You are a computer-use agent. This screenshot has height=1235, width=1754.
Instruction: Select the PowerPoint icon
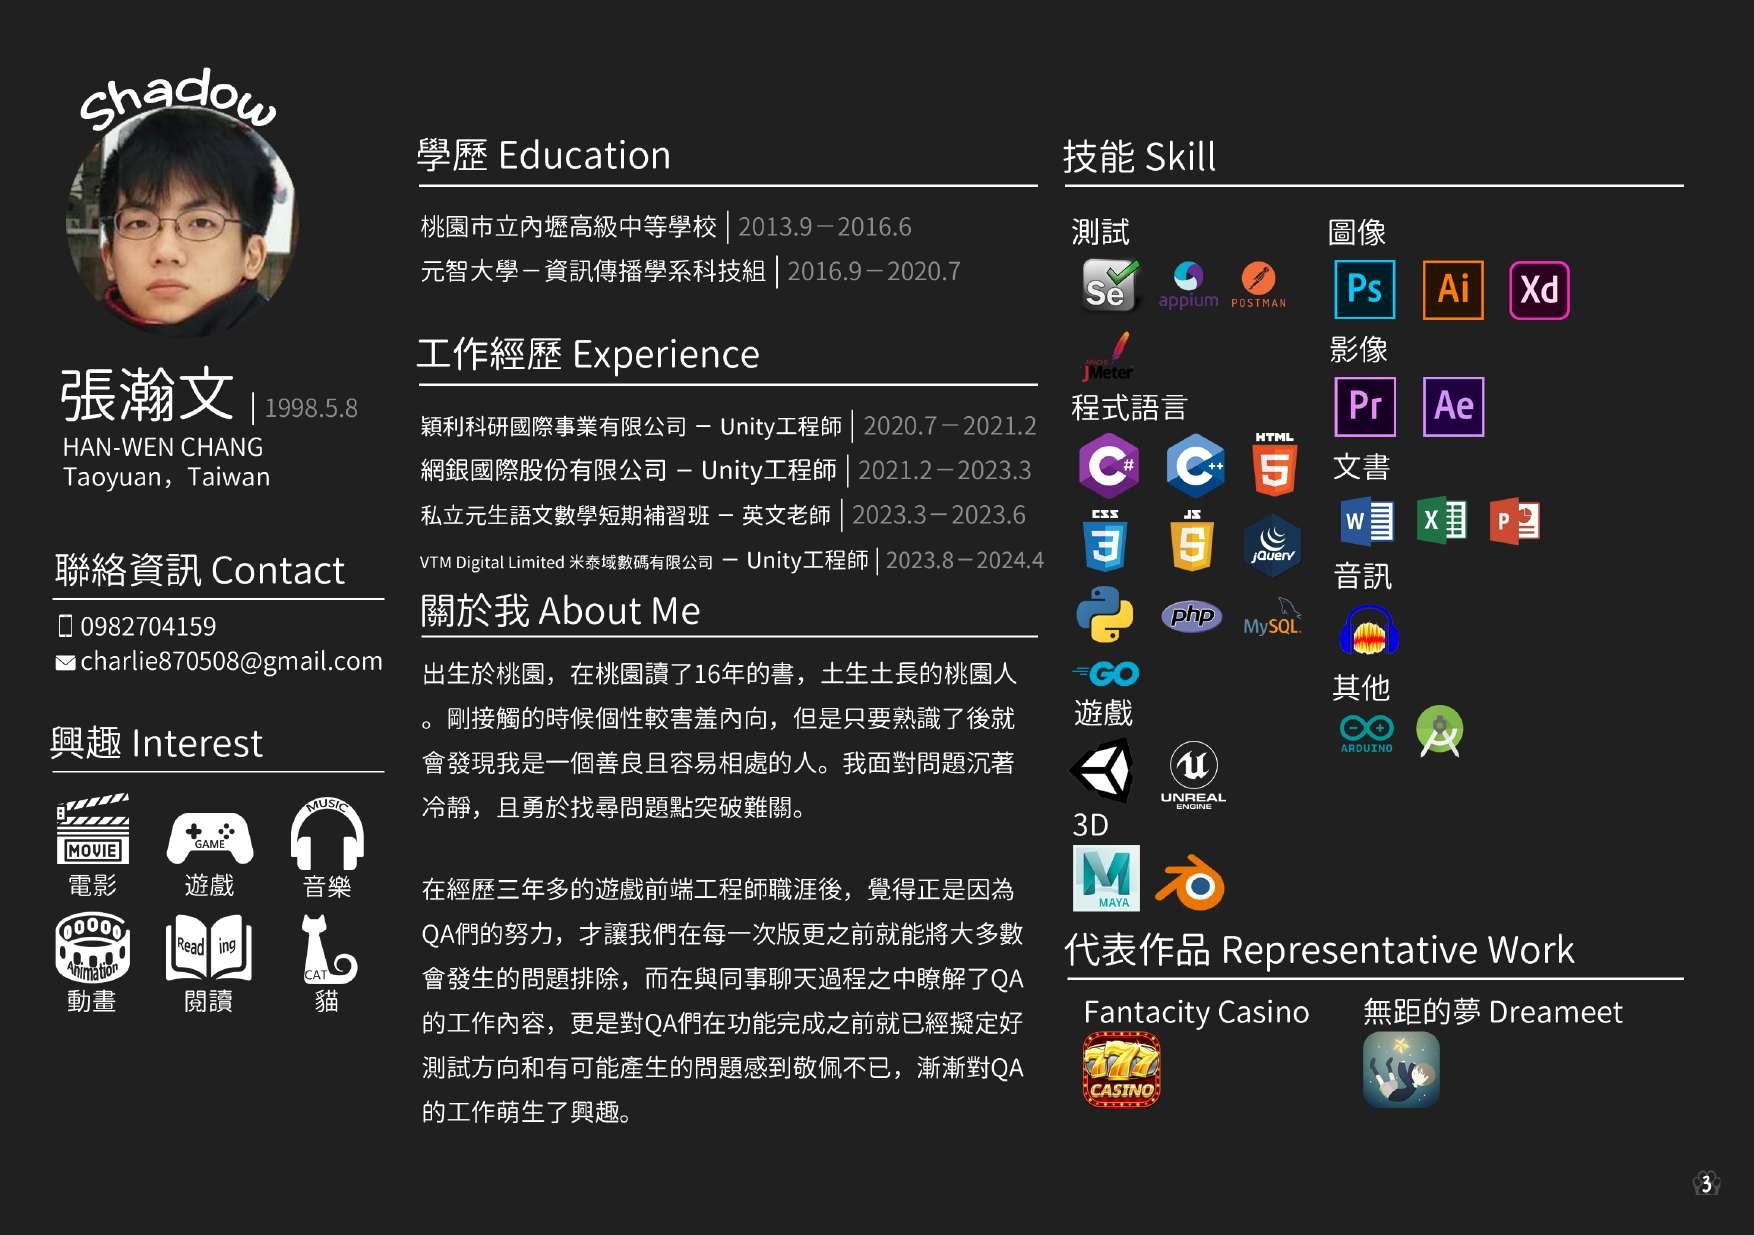coord(1515,521)
